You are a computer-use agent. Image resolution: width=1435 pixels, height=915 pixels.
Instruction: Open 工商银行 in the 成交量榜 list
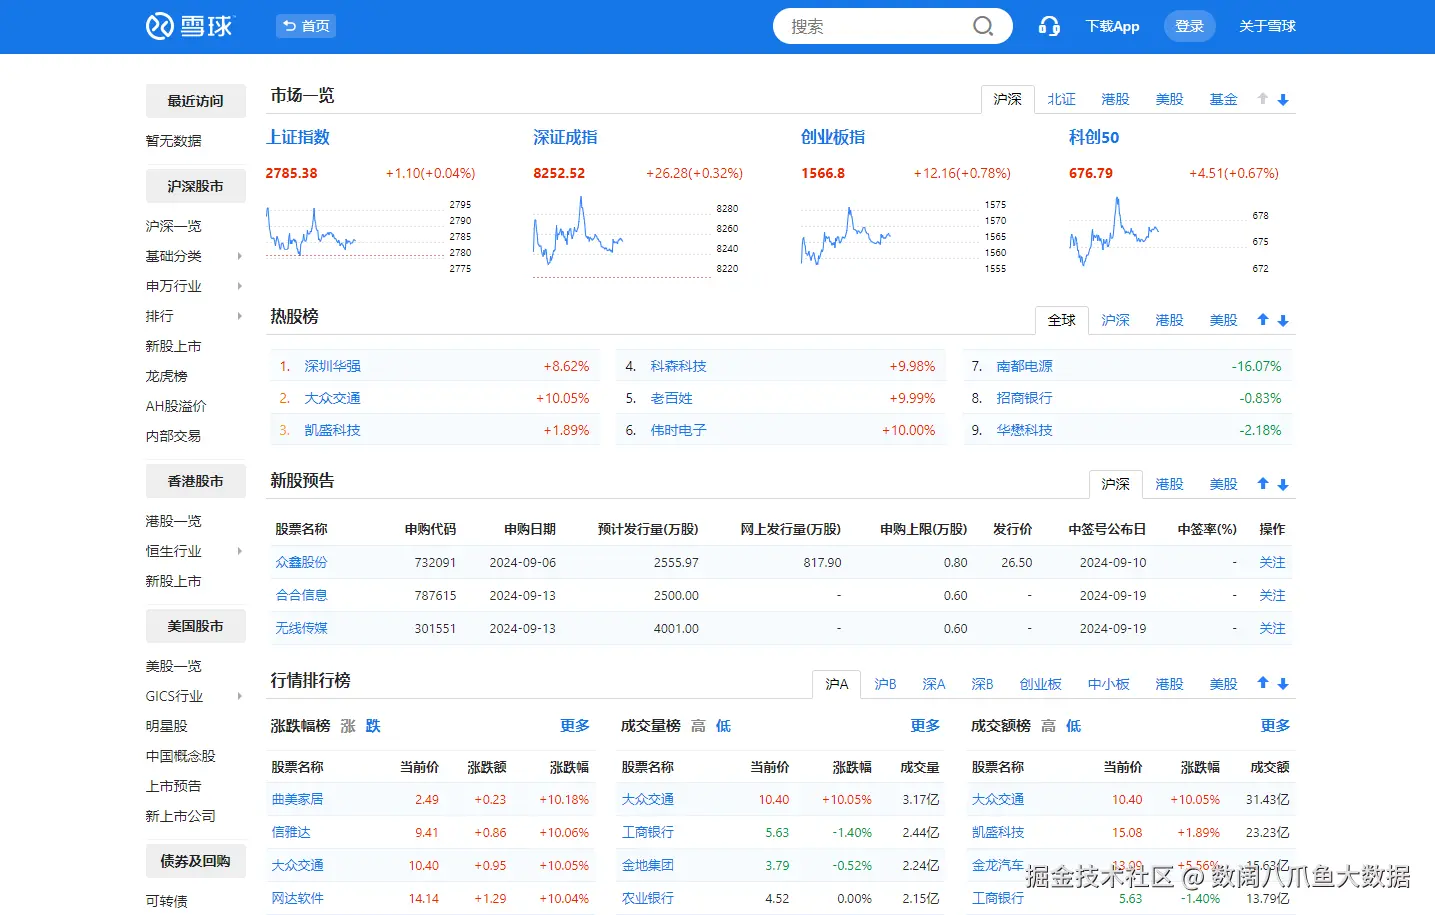pyautogui.click(x=647, y=832)
